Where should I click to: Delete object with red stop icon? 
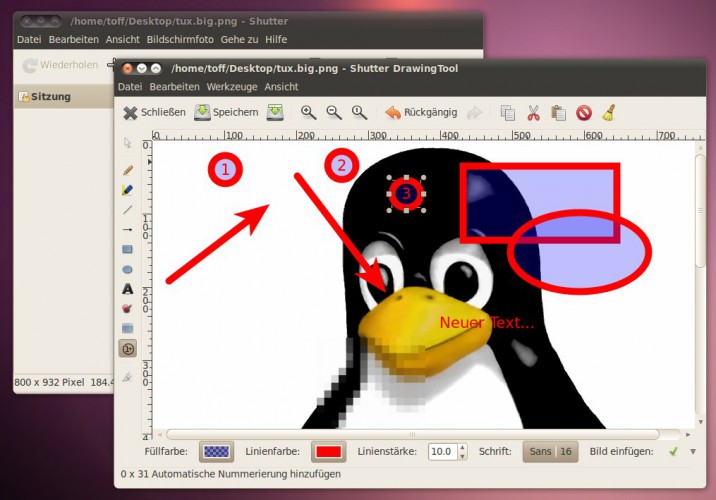click(584, 113)
